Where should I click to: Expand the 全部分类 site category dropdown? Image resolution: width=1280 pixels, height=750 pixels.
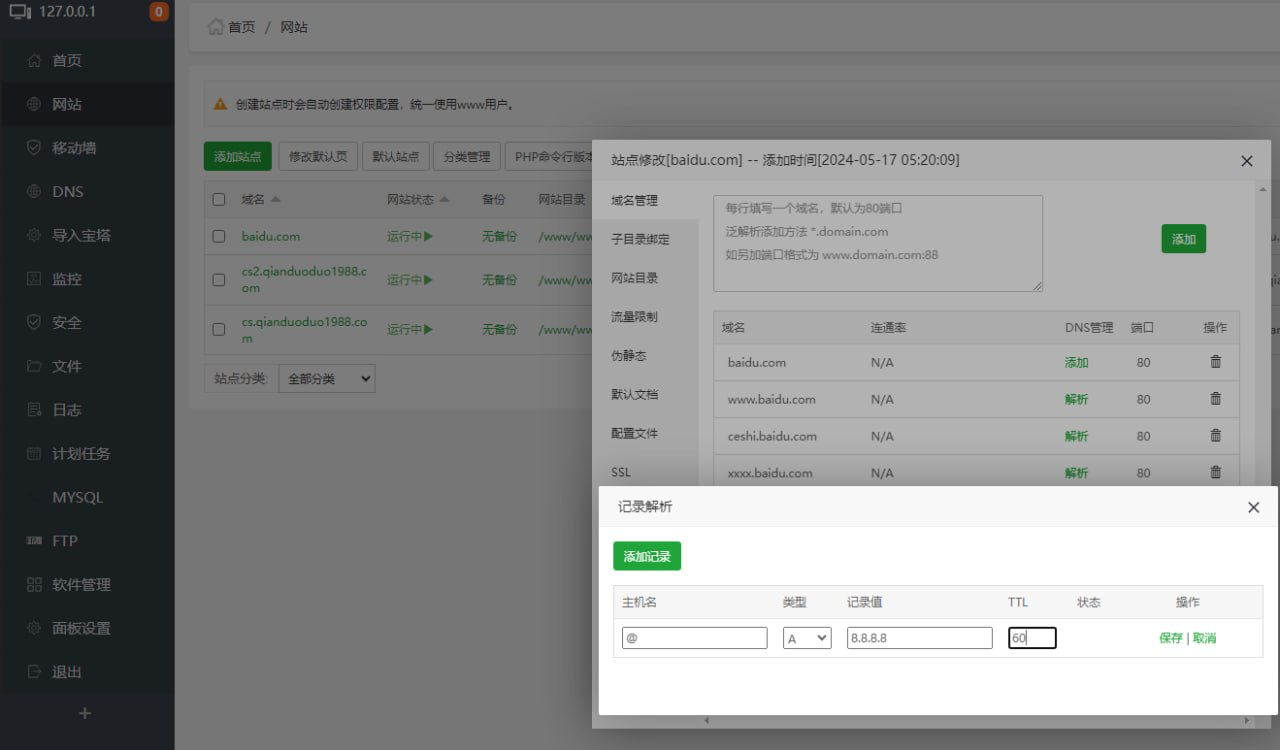(x=326, y=379)
